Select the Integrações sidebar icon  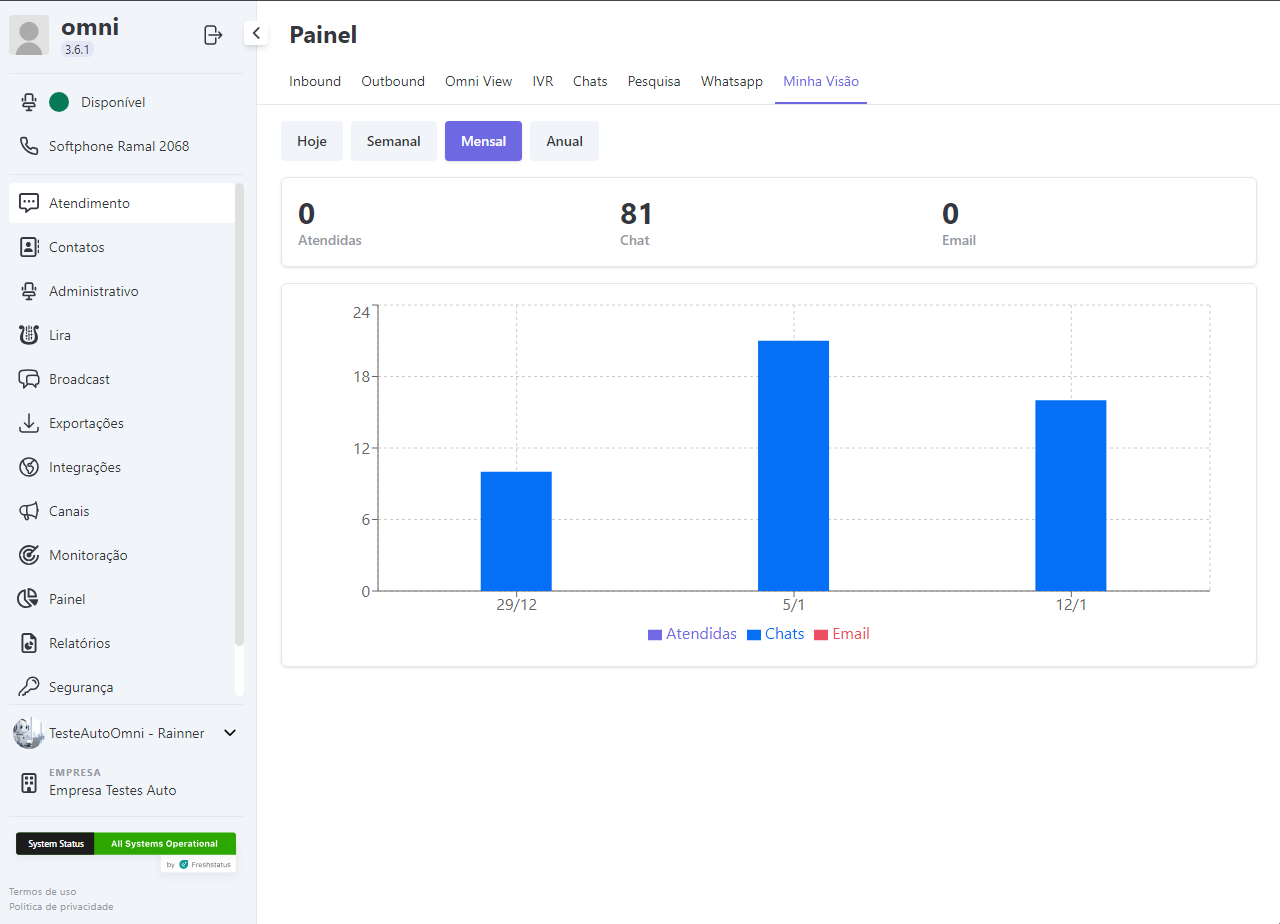coord(29,467)
